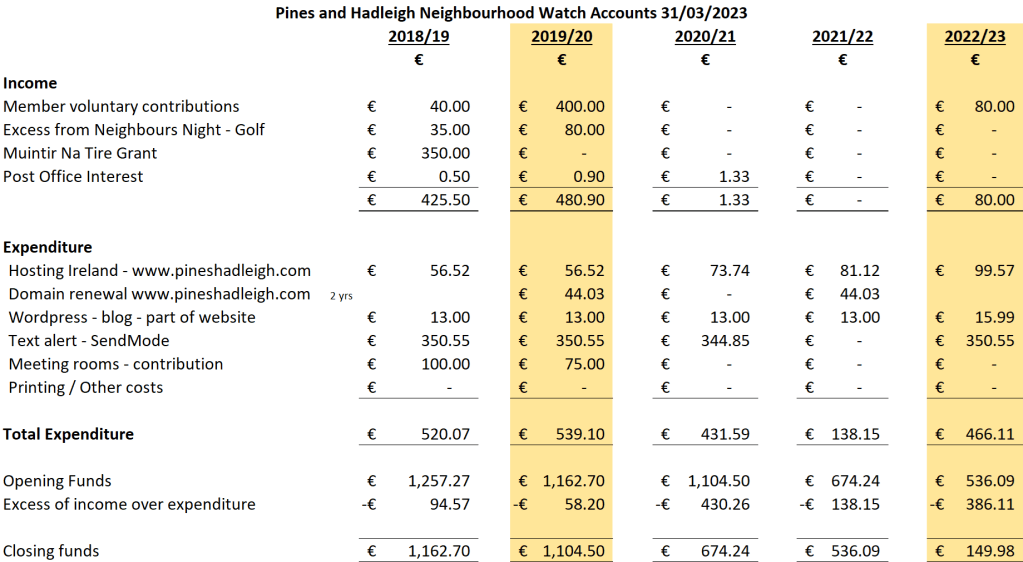
Task: Click the 2020/21 year header
Action: pos(705,38)
